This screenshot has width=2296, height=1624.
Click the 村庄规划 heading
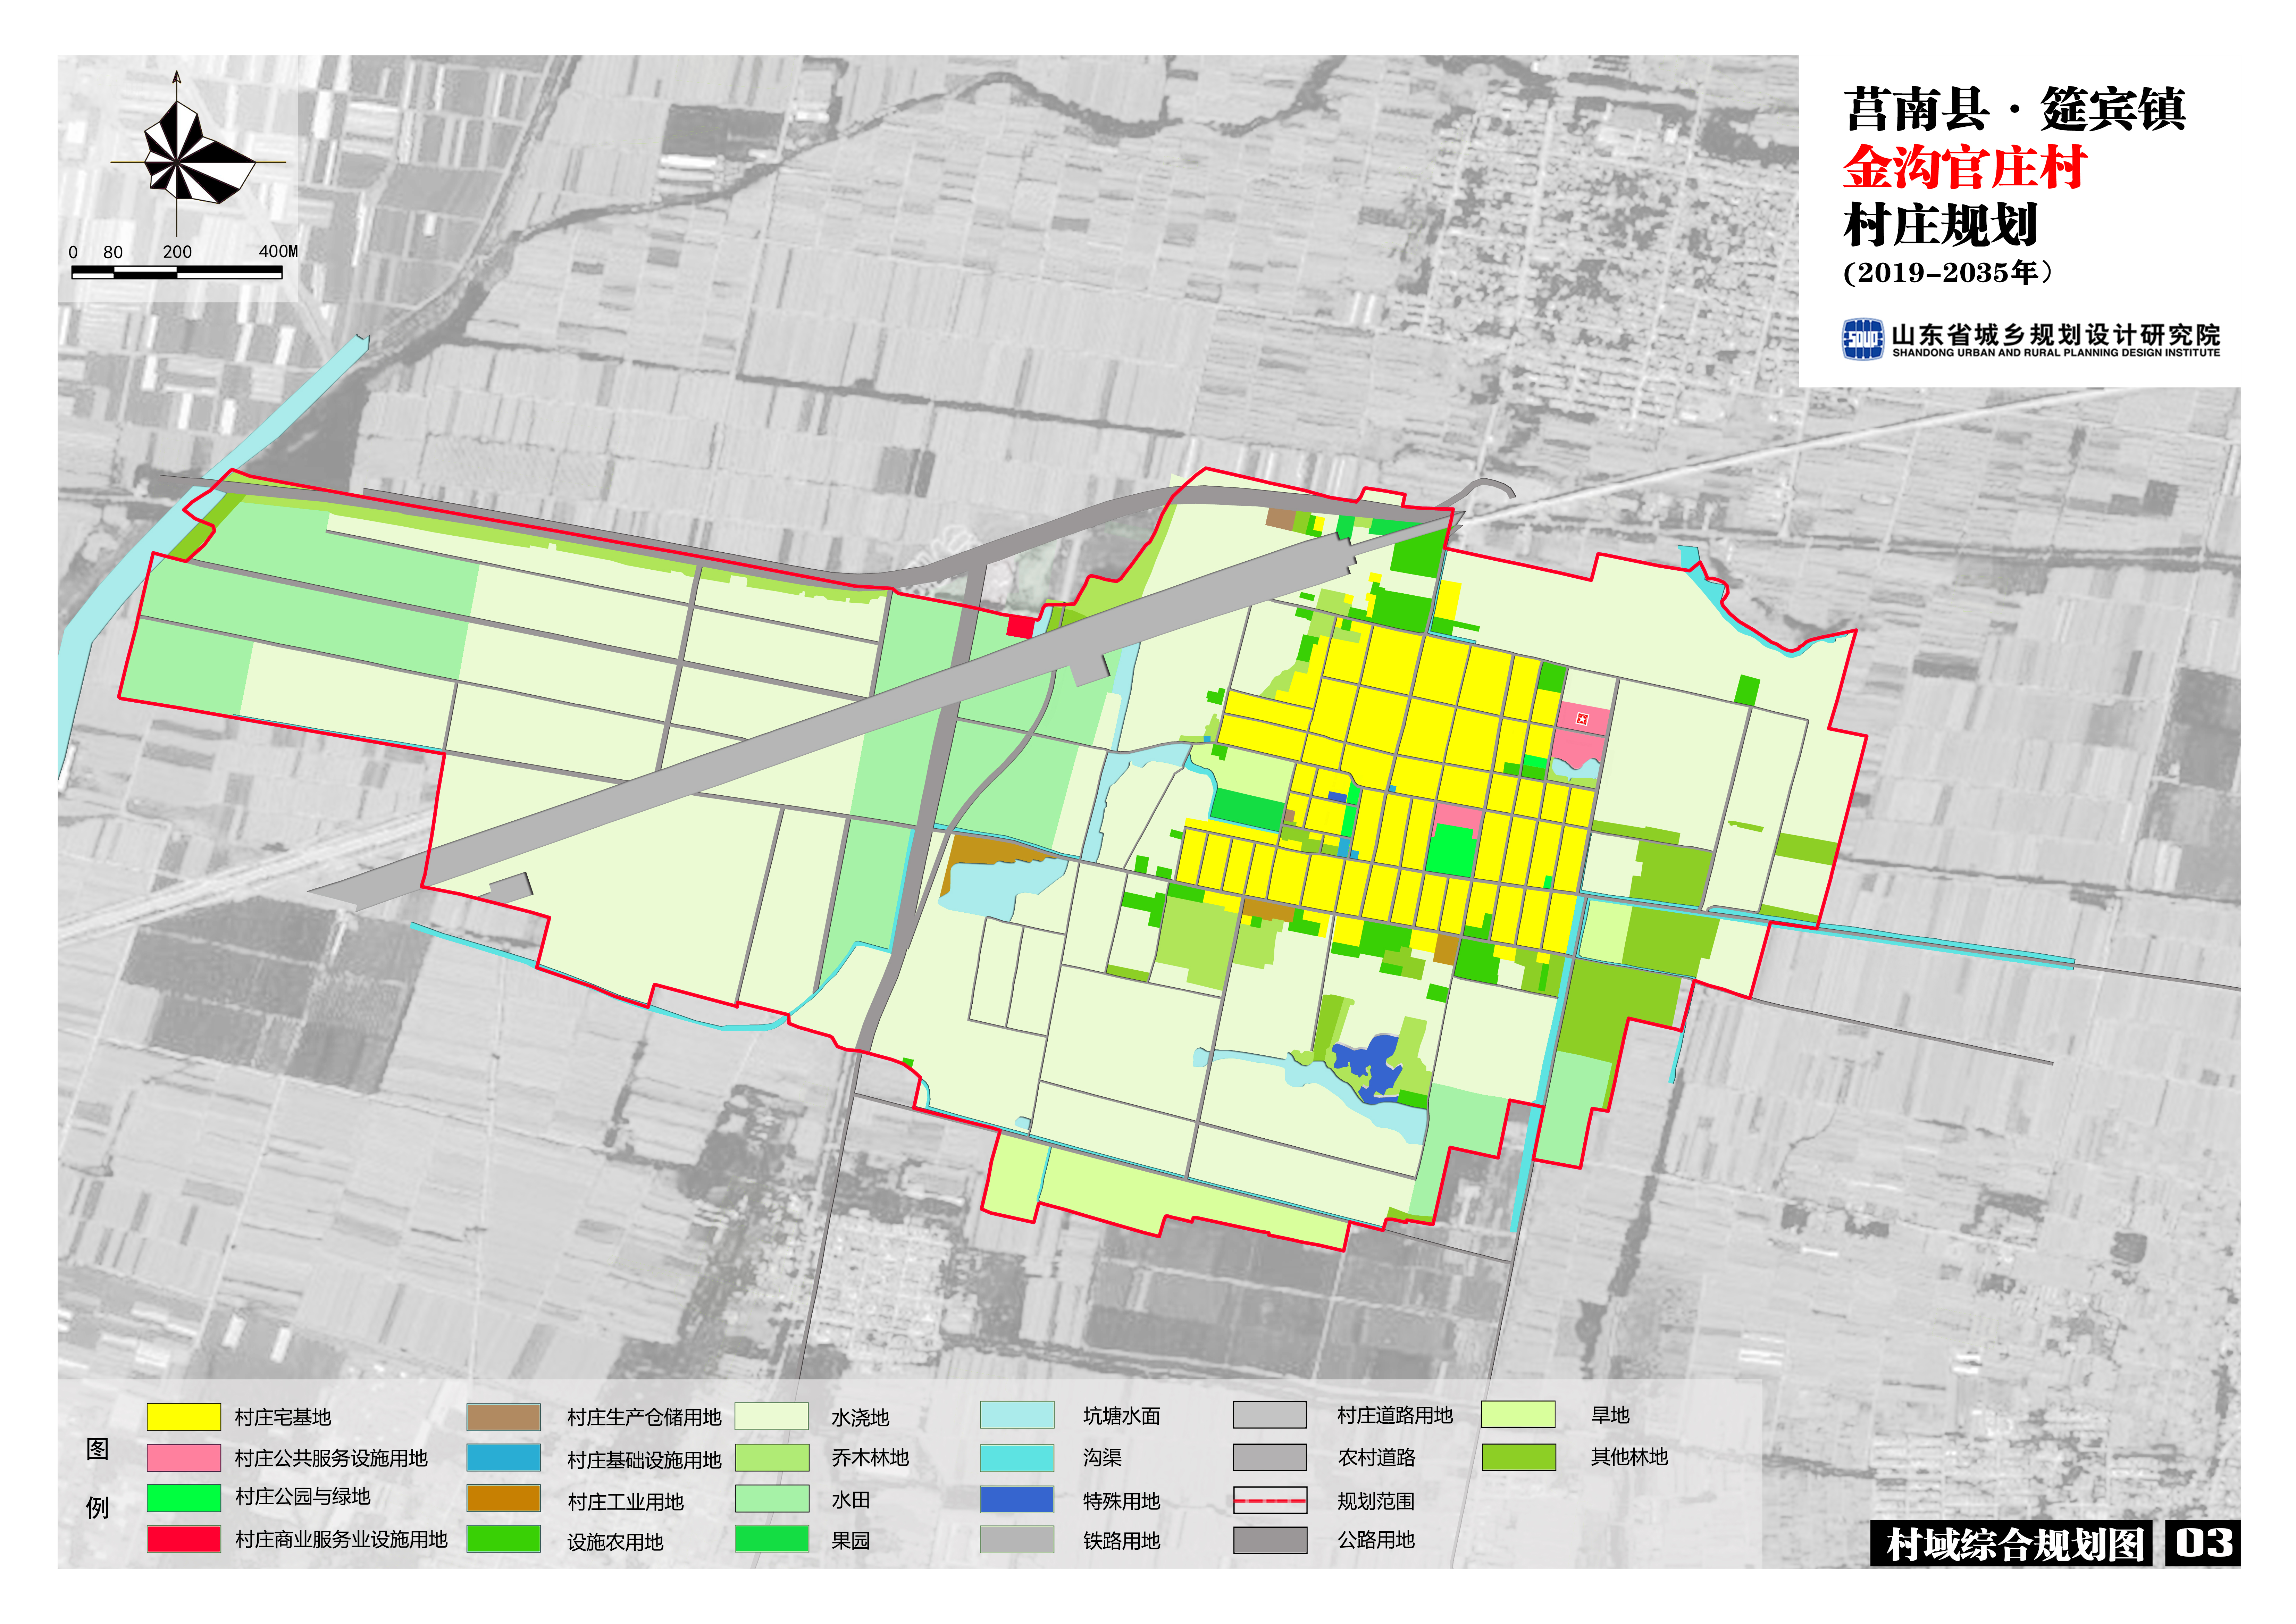1940,225
